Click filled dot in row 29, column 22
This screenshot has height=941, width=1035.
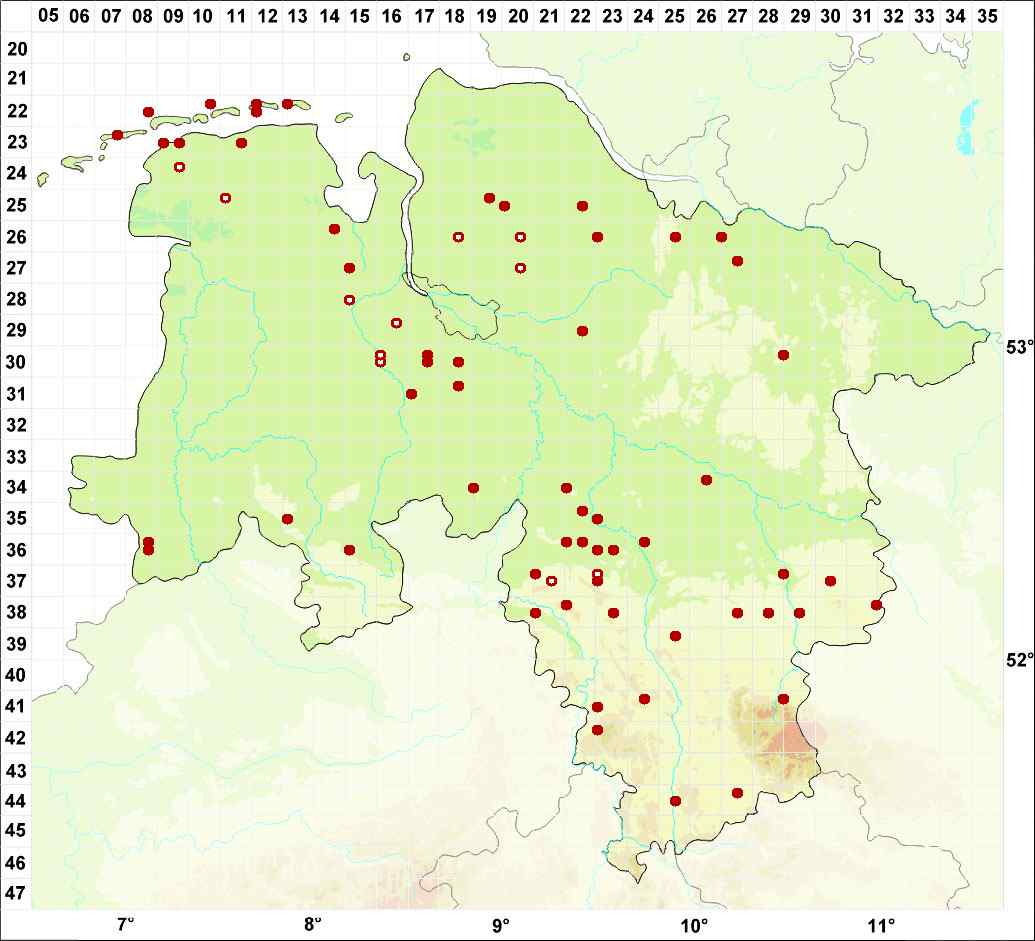pyautogui.click(x=582, y=331)
